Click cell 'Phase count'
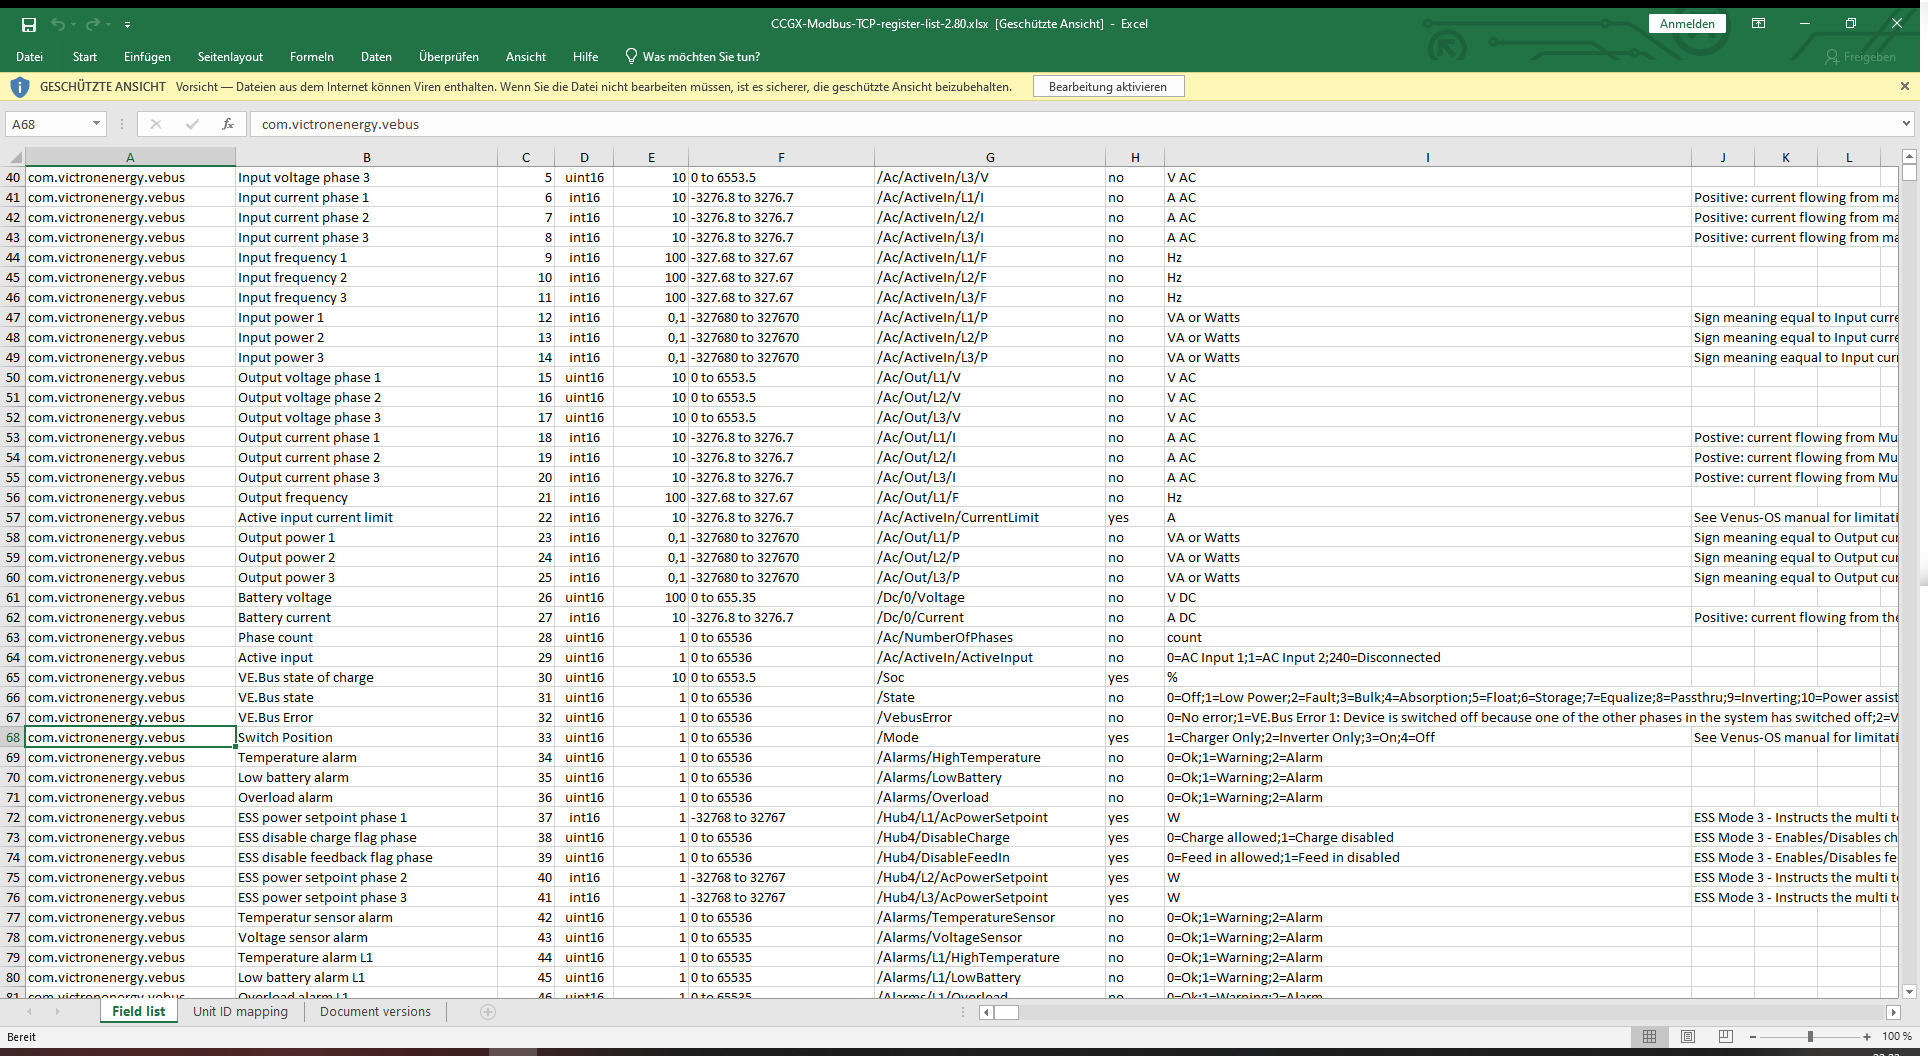This screenshot has width=1928, height=1056. [x=367, y=637]
